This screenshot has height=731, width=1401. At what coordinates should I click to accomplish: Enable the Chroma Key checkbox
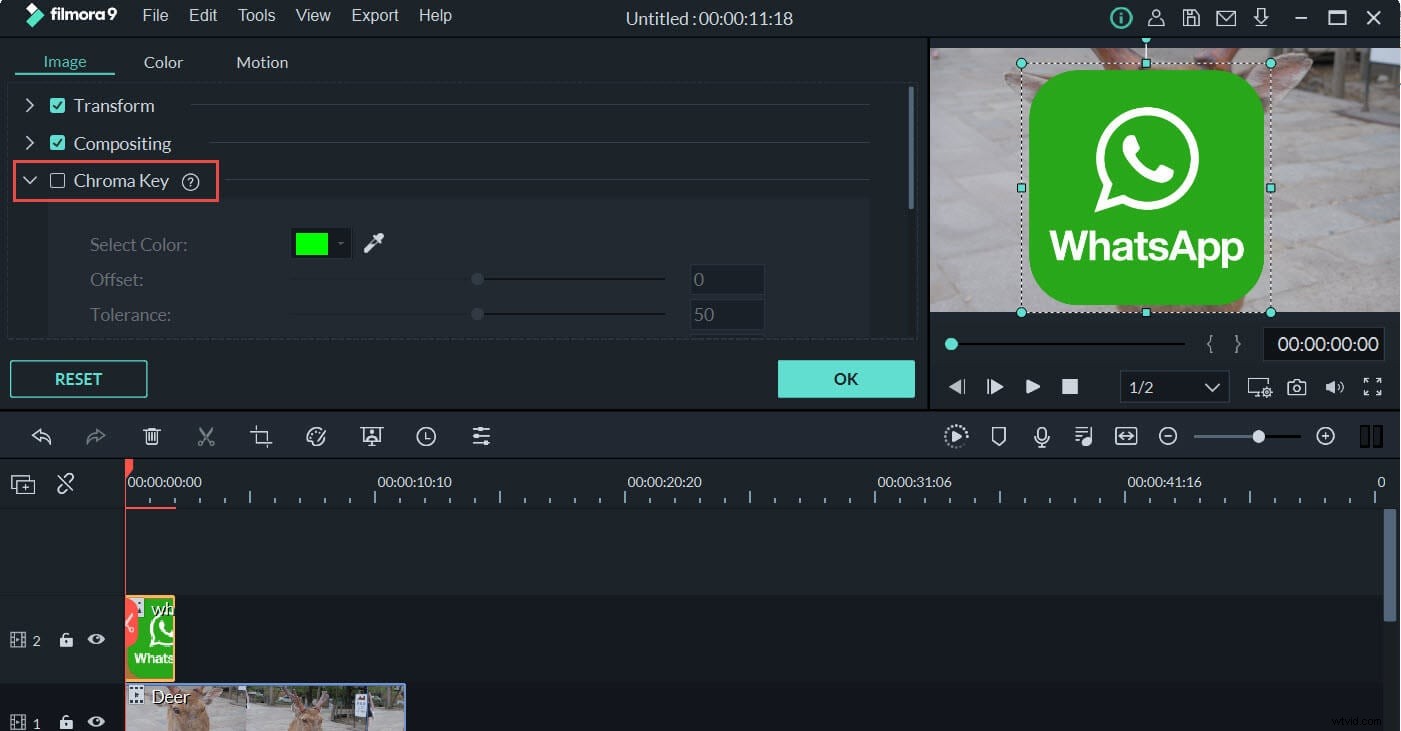pos(57,181)
